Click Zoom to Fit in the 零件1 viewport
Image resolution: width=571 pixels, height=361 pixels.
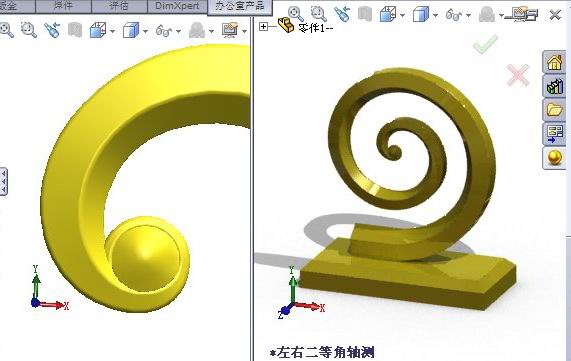tap(296, 14)
